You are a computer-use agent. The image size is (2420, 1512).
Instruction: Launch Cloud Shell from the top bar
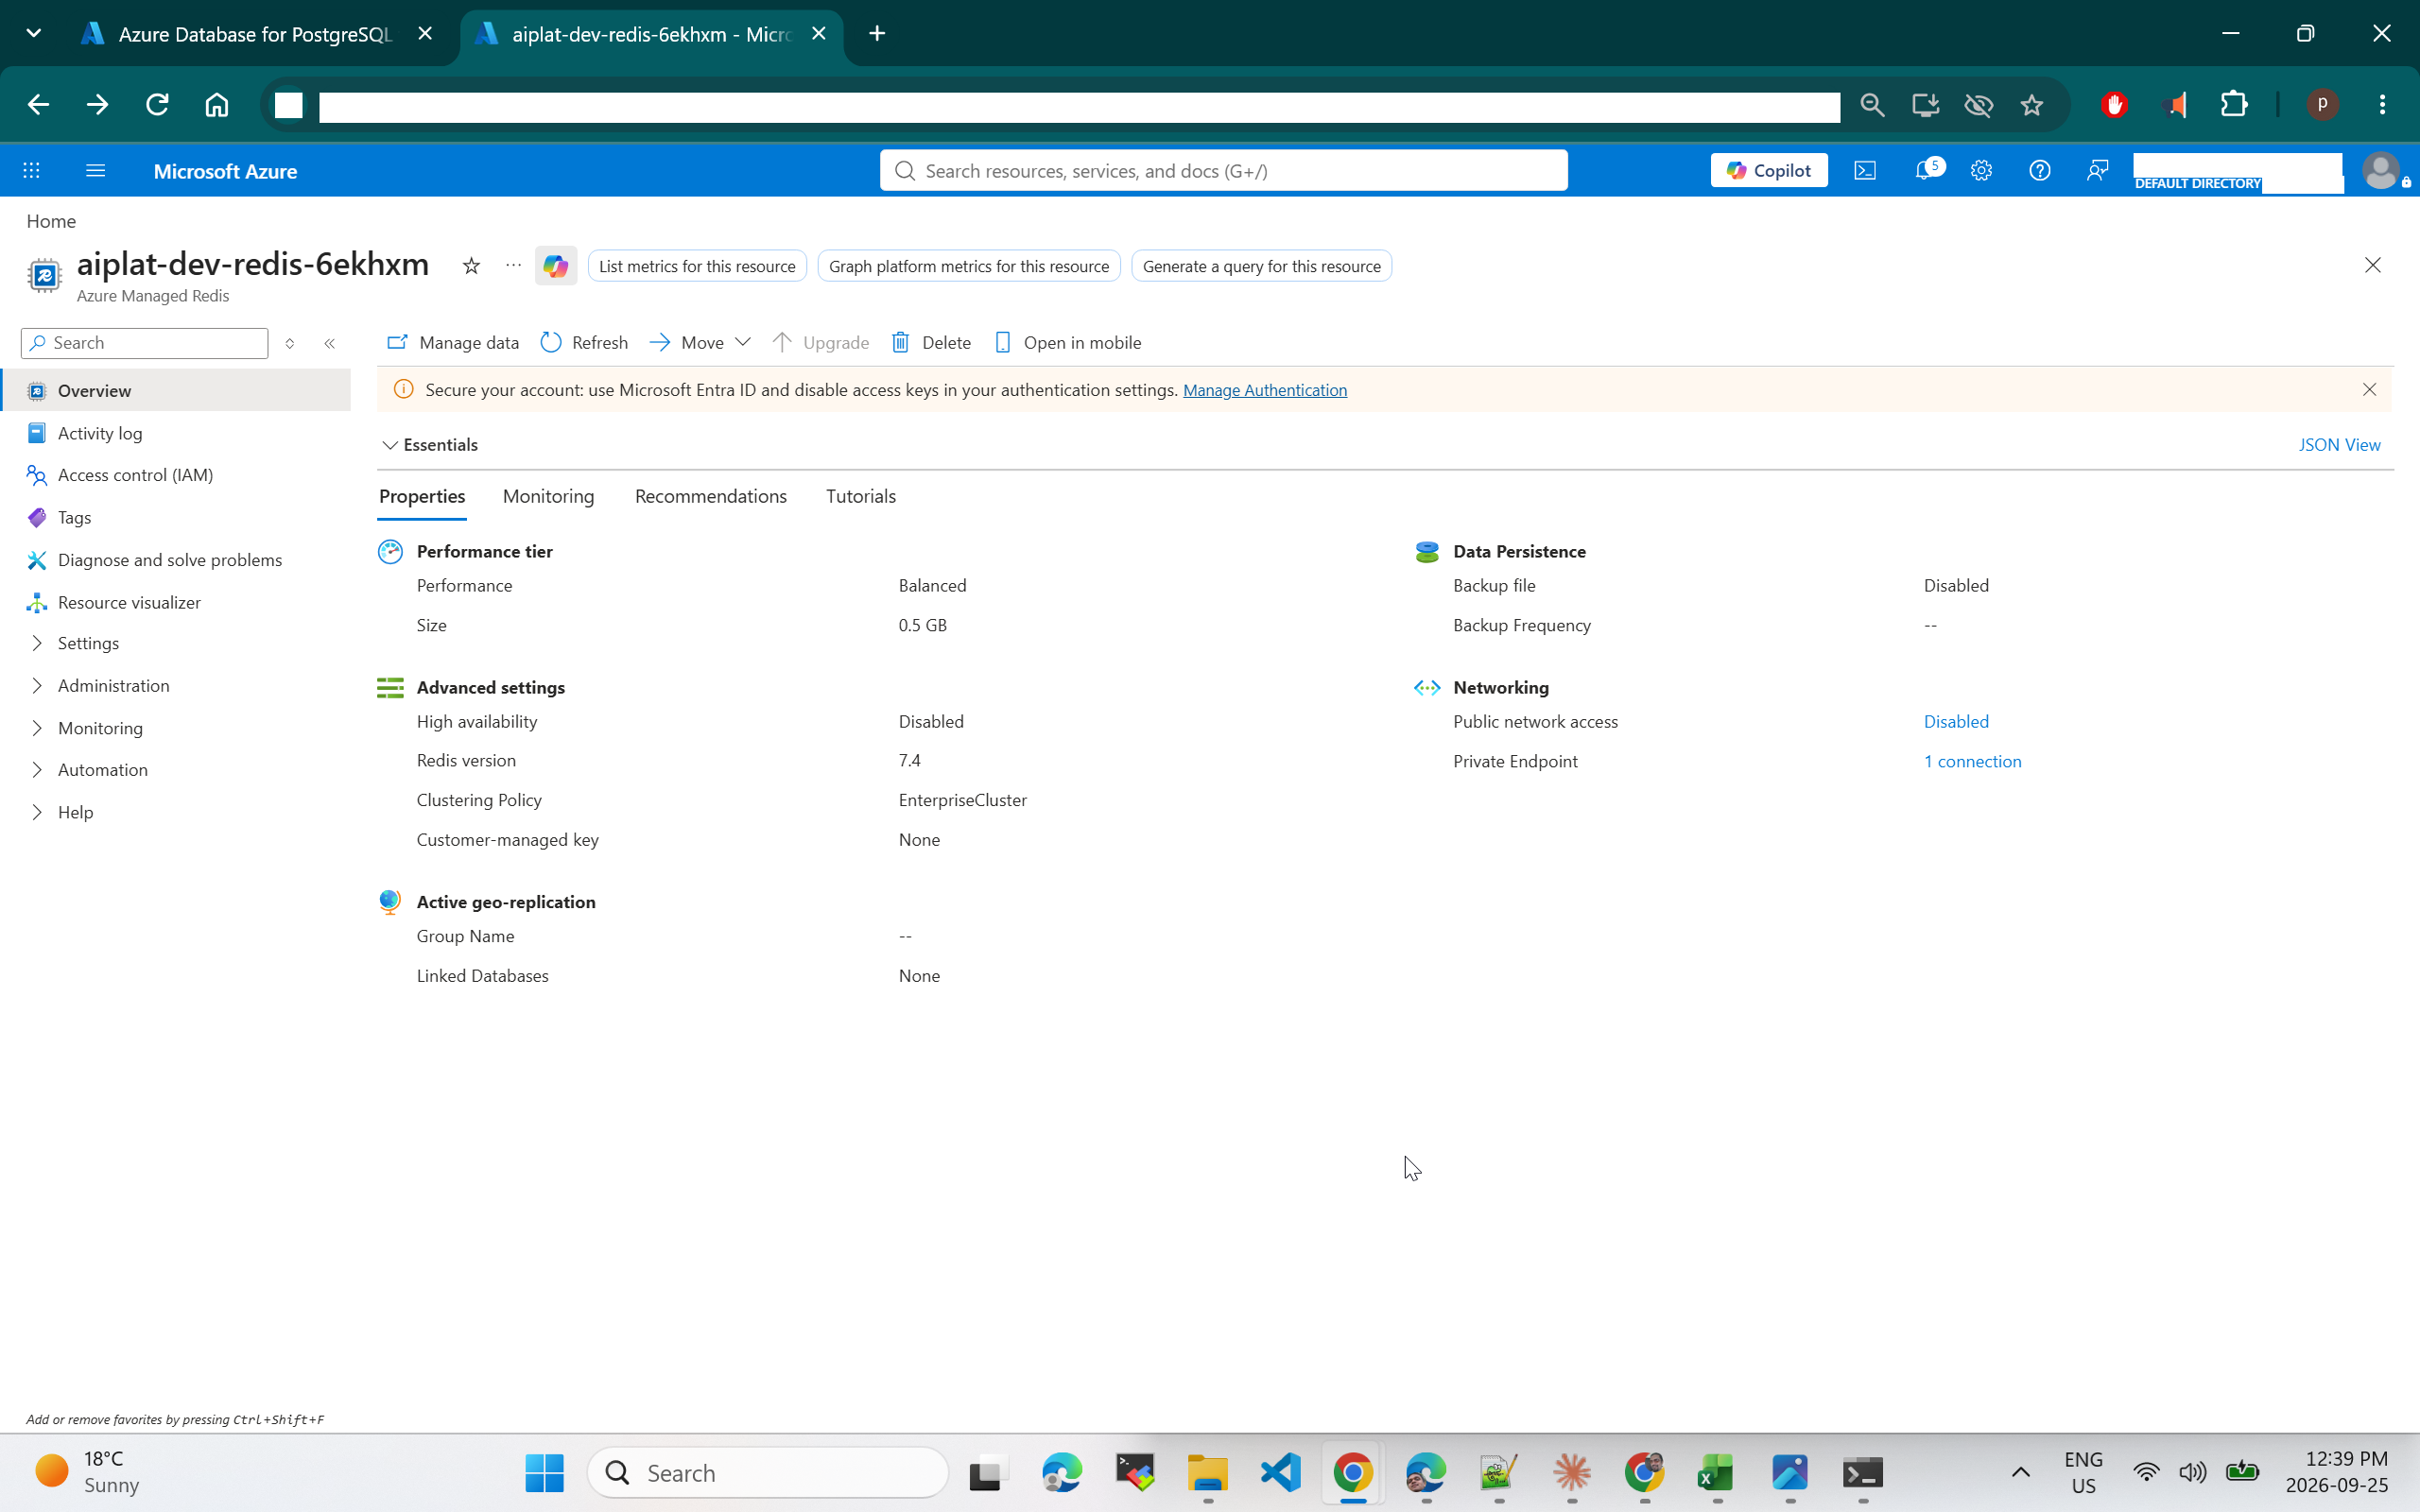(1865, 171)
